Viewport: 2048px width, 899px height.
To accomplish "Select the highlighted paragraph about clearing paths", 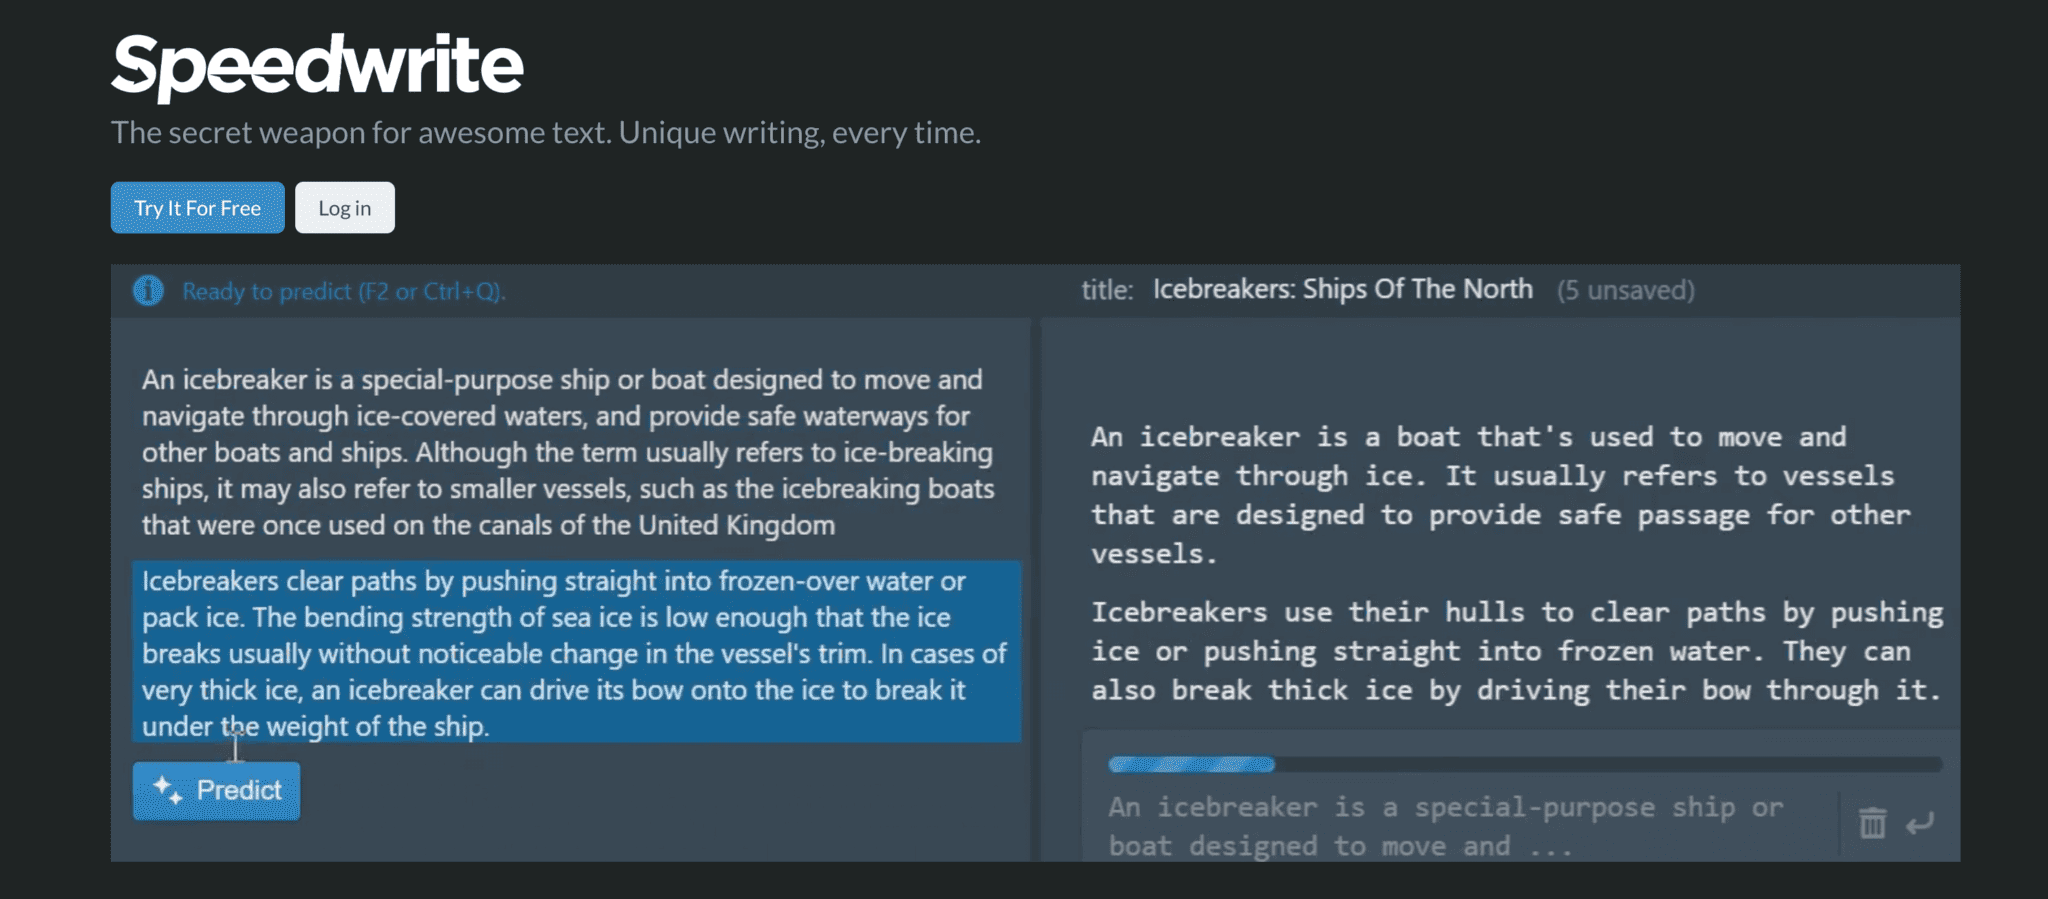I will (575, 652).
